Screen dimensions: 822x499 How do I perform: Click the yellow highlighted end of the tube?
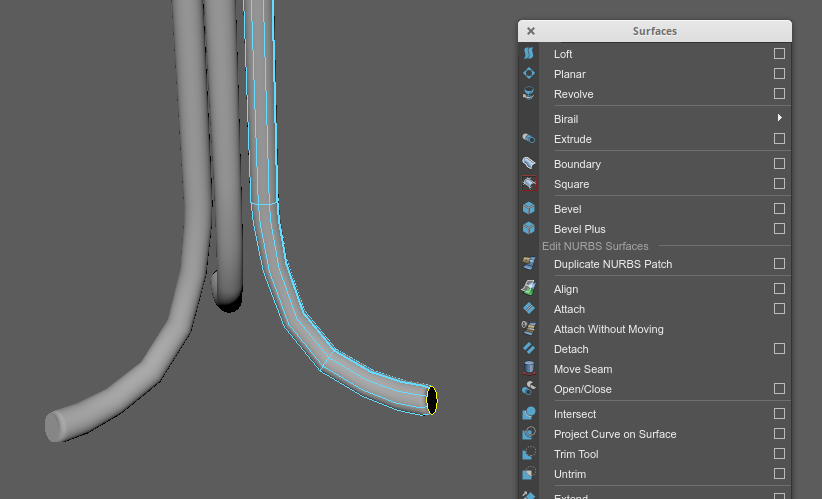coord(432,400)
